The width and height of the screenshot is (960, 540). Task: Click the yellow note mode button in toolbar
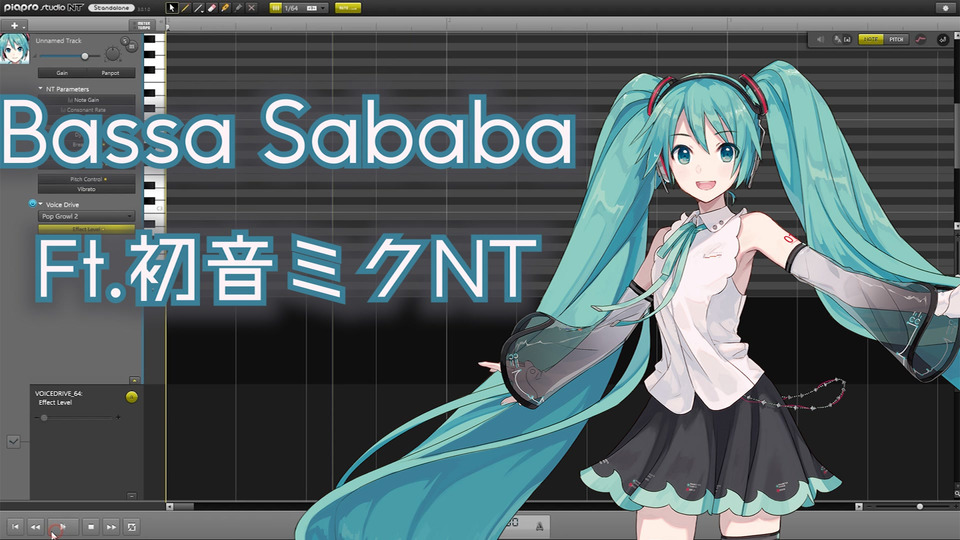pos(348,8)
